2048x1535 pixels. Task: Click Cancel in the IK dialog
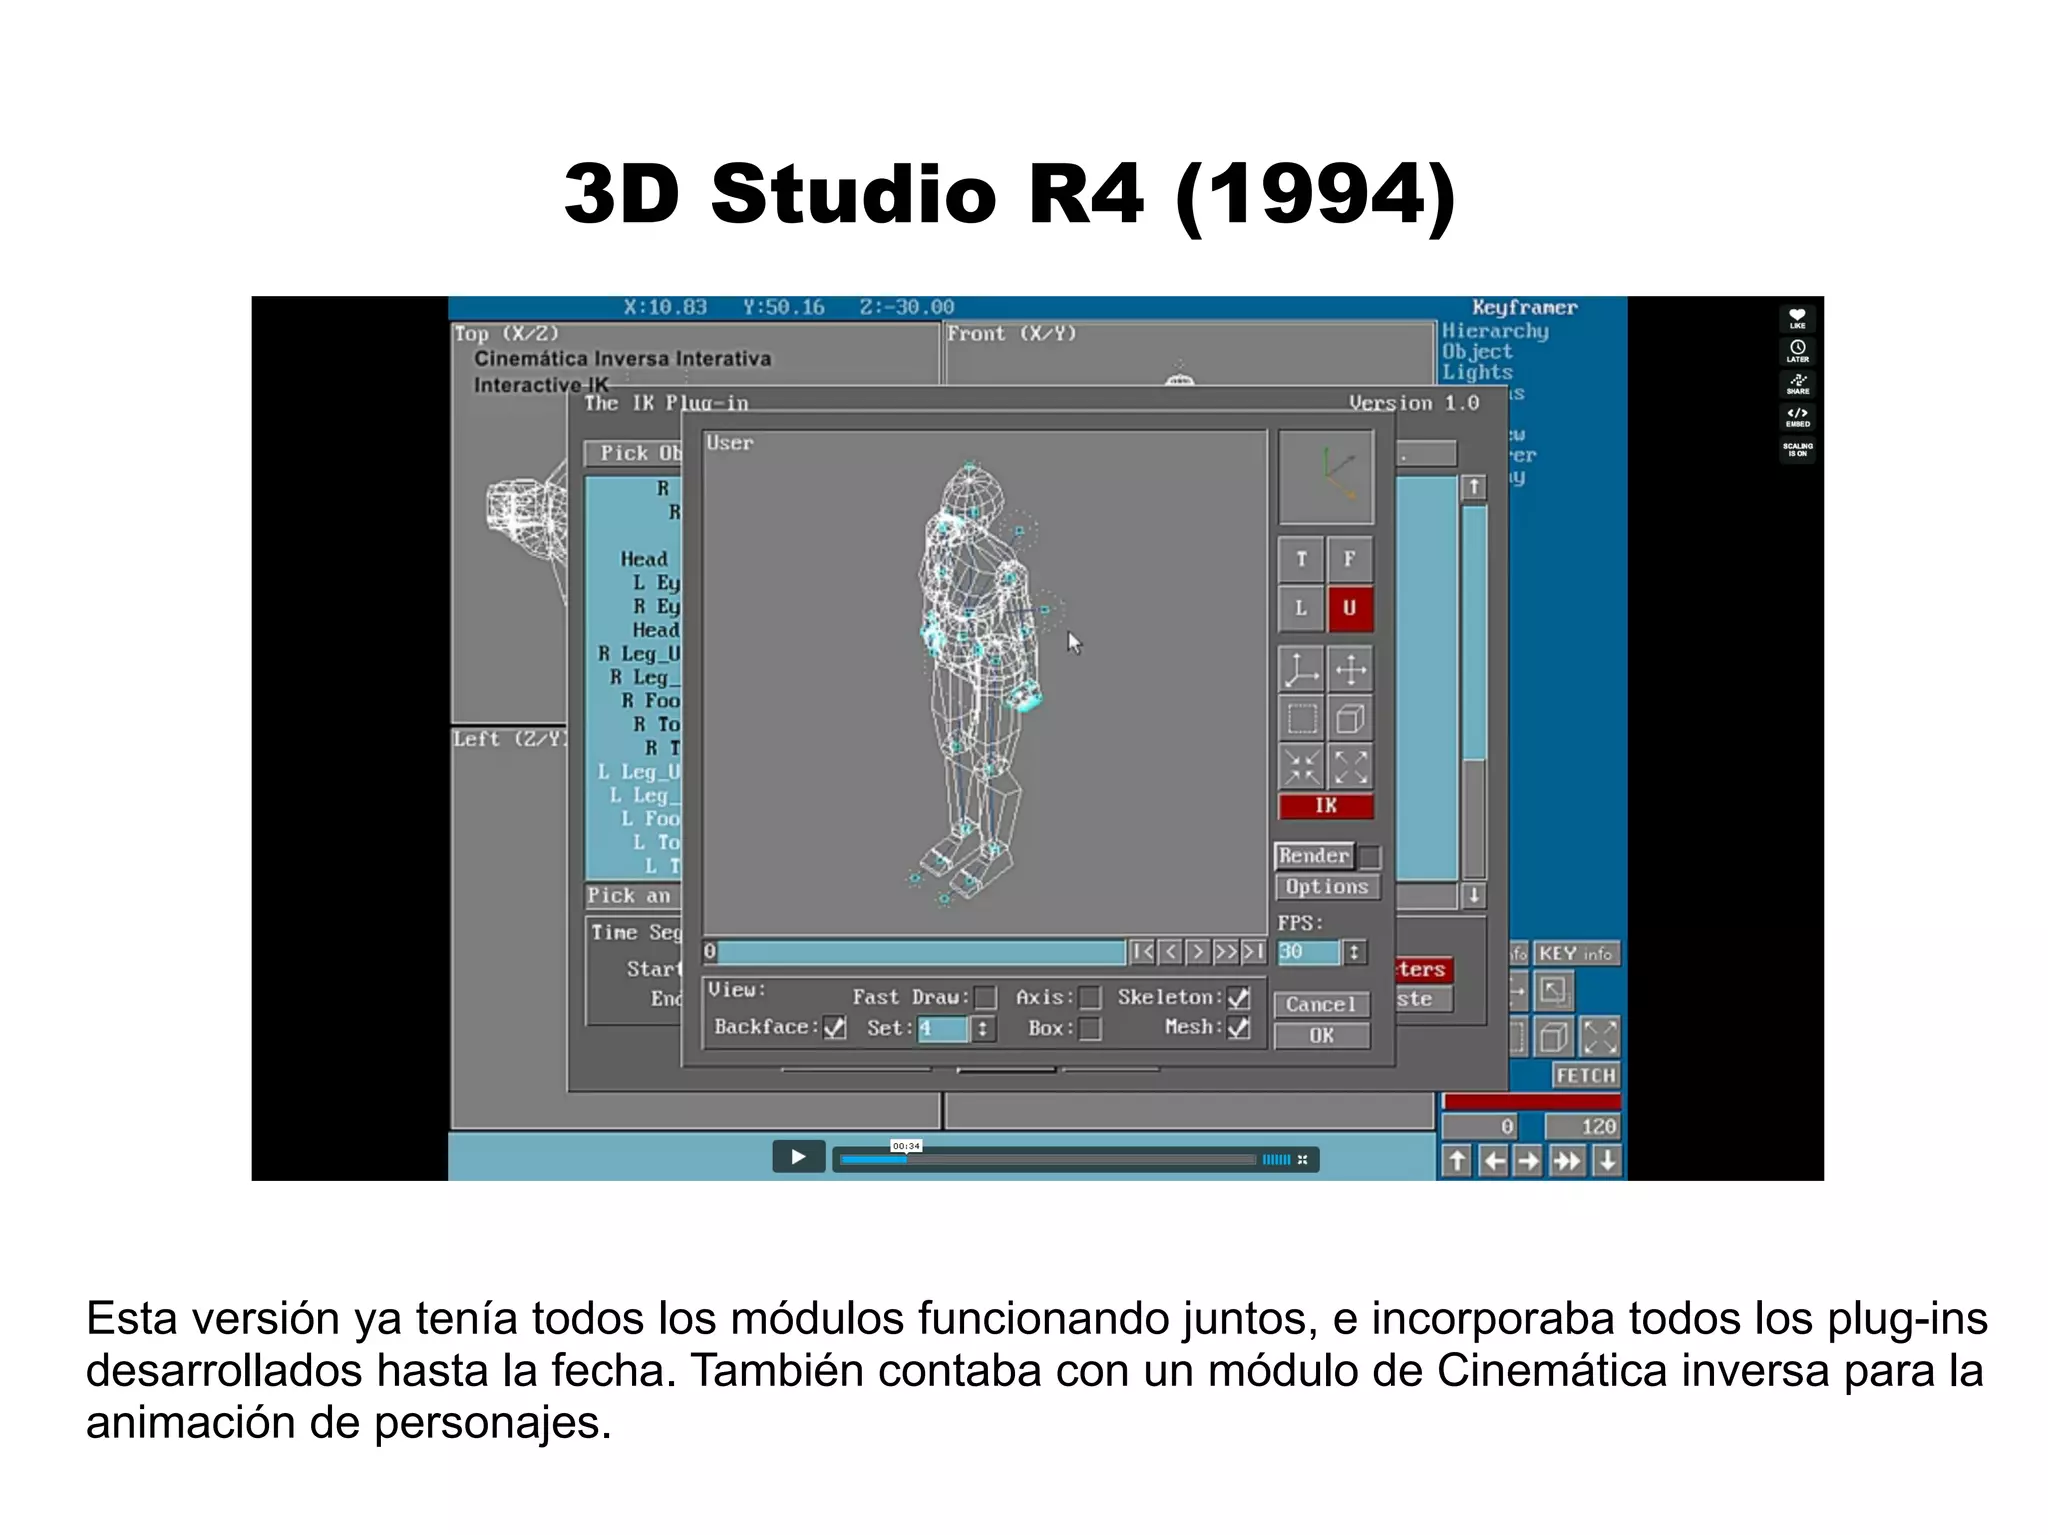1321,1005
